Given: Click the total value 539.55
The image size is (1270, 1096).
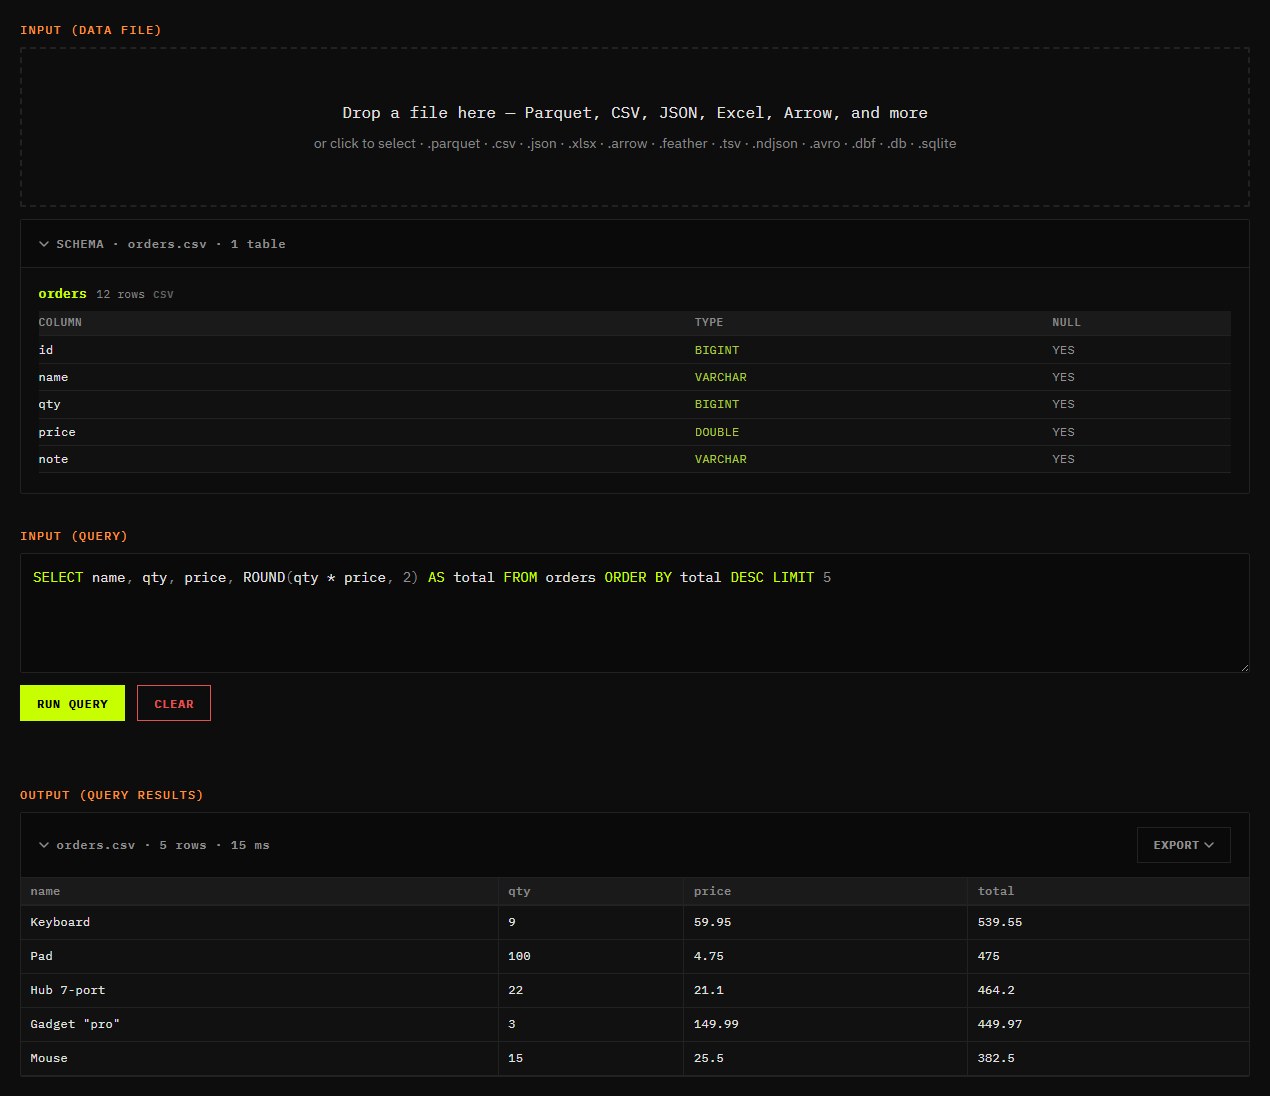Looking at the screenshot, I should (1000, 922).
